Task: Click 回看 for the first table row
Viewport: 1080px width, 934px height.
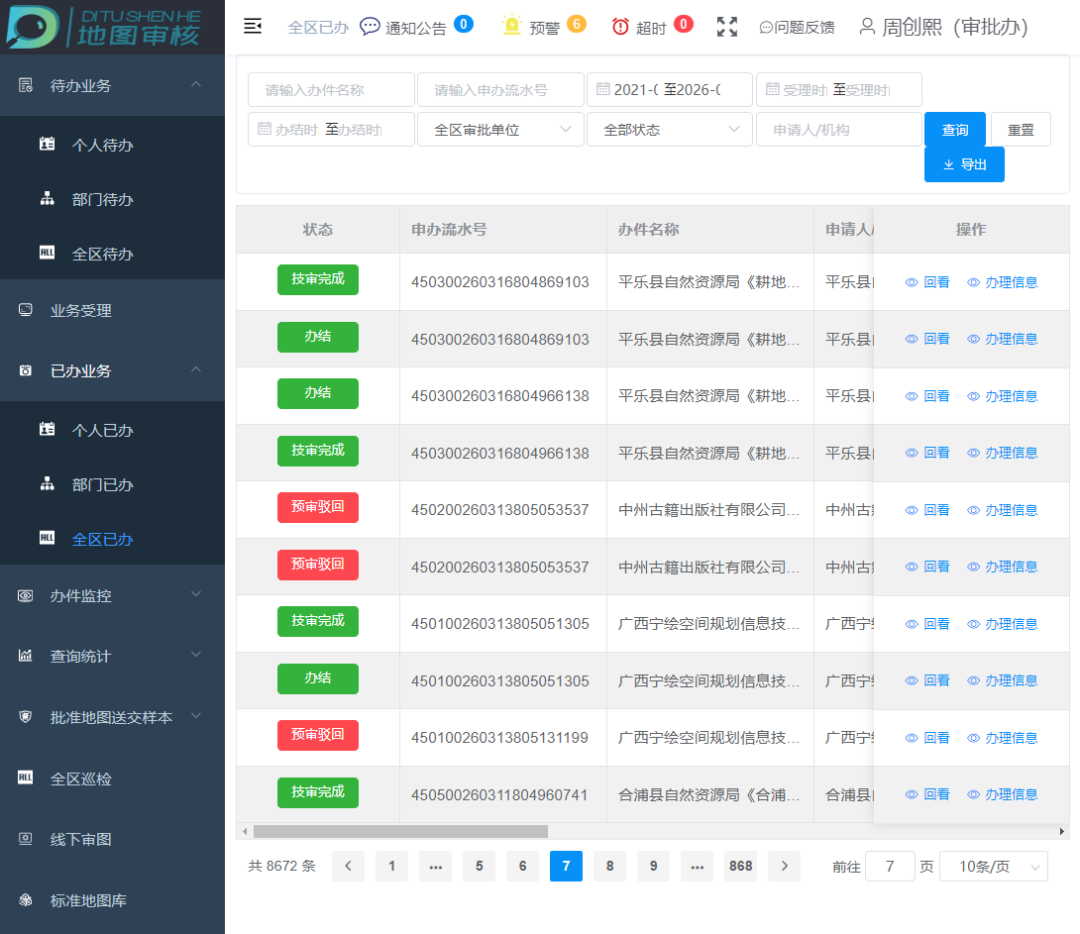Action: [928, 283]
